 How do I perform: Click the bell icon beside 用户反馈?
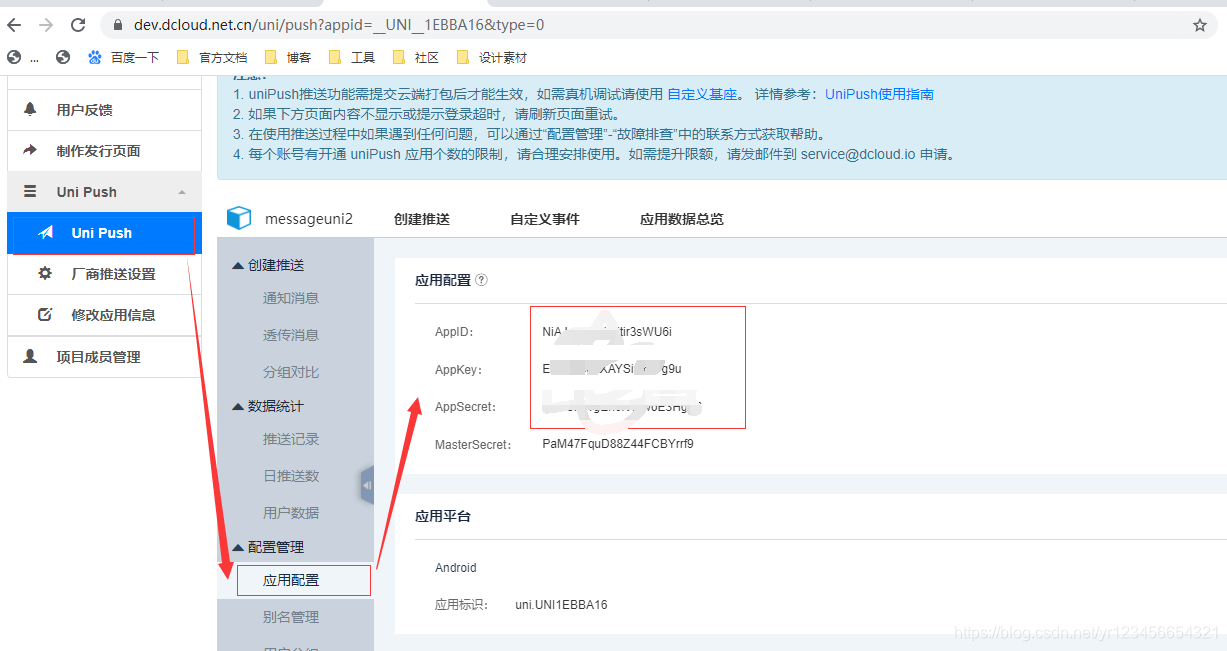click(30, 109)
